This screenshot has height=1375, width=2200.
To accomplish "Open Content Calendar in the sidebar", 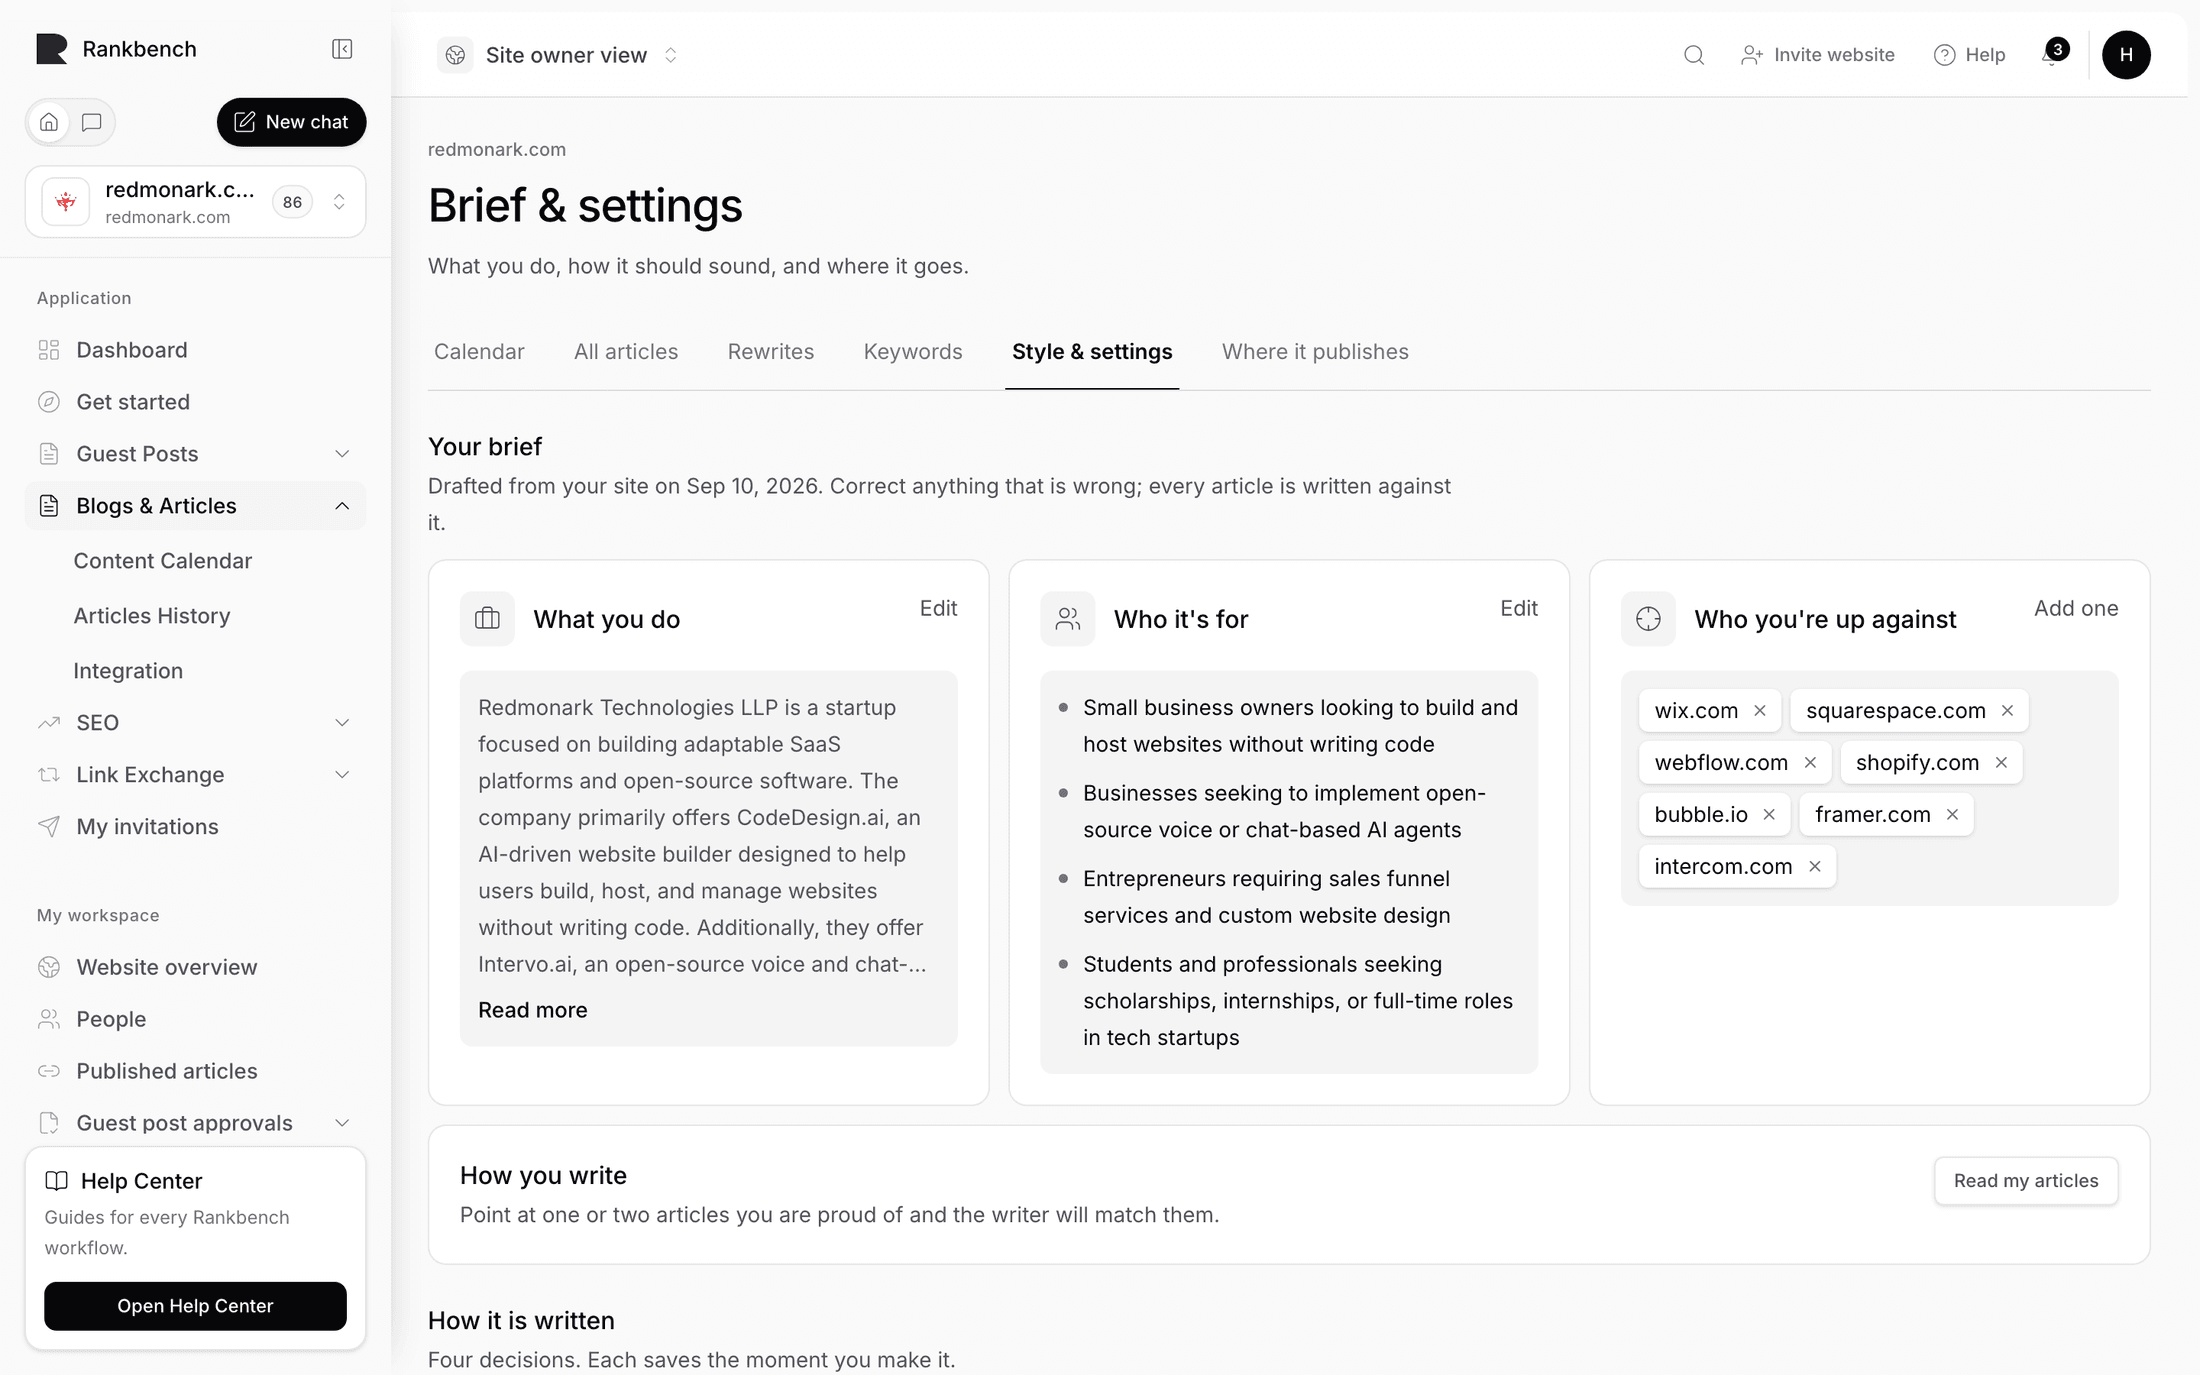I will pyautogui.click(x=163, y=561).
